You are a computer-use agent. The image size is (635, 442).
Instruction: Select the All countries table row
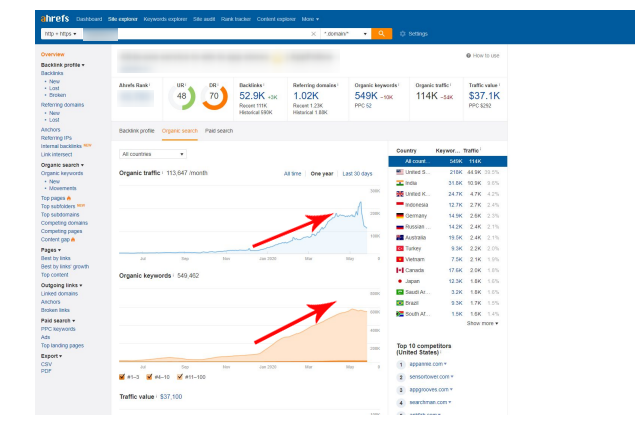(x=448, y=161)
